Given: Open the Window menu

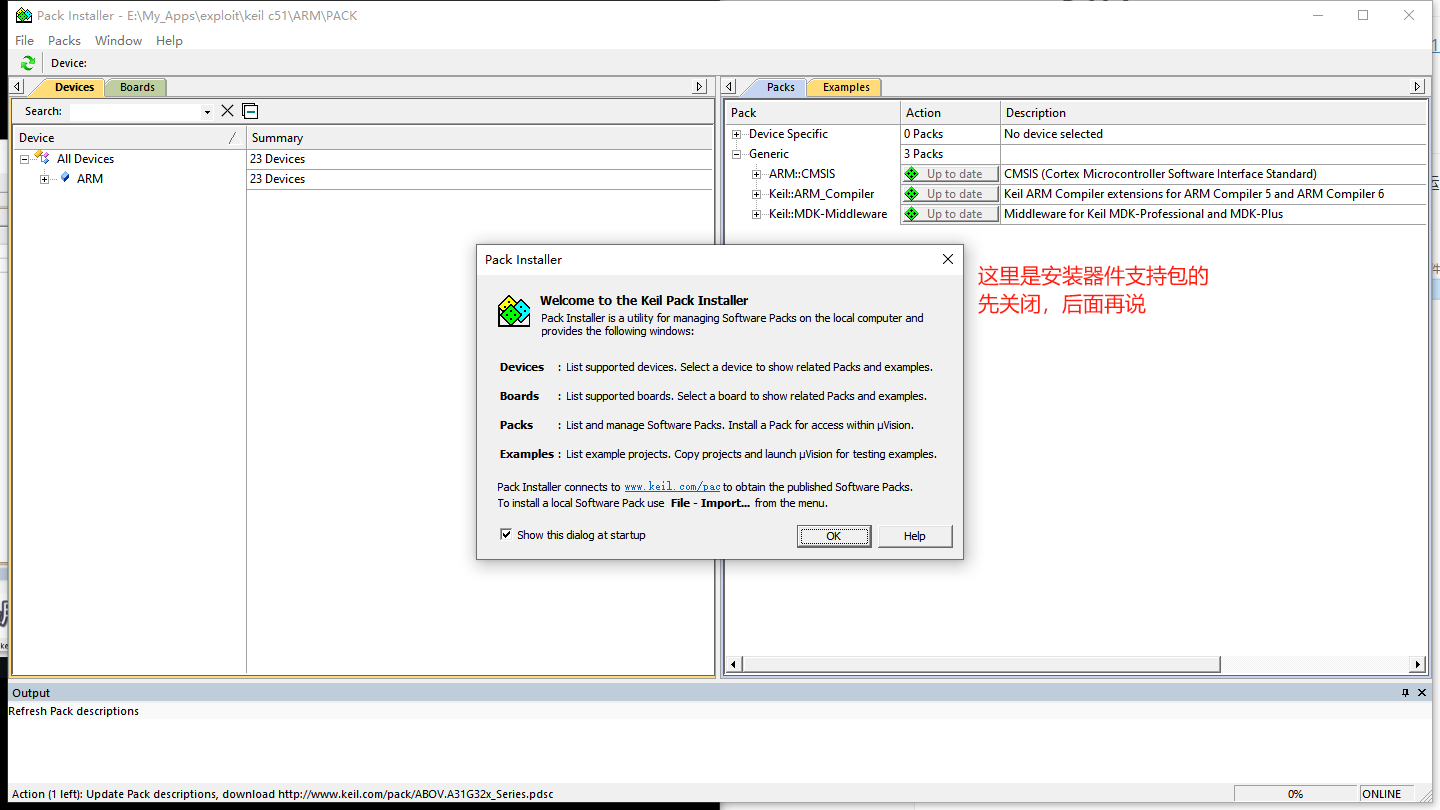Looking at the screenshot, I should click(118, 40).
